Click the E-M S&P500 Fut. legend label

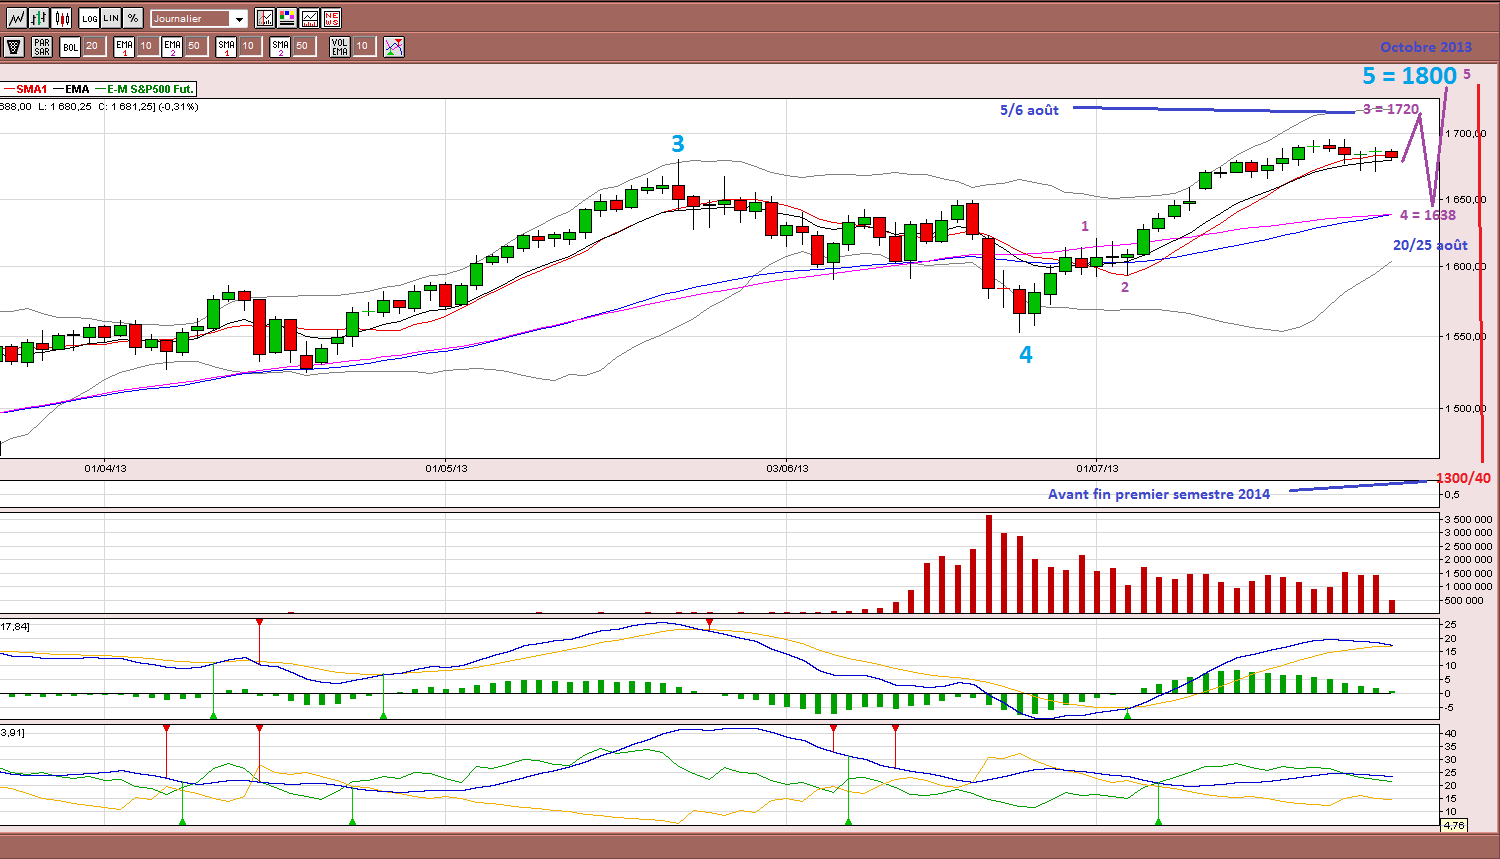[x=144, y=89]
